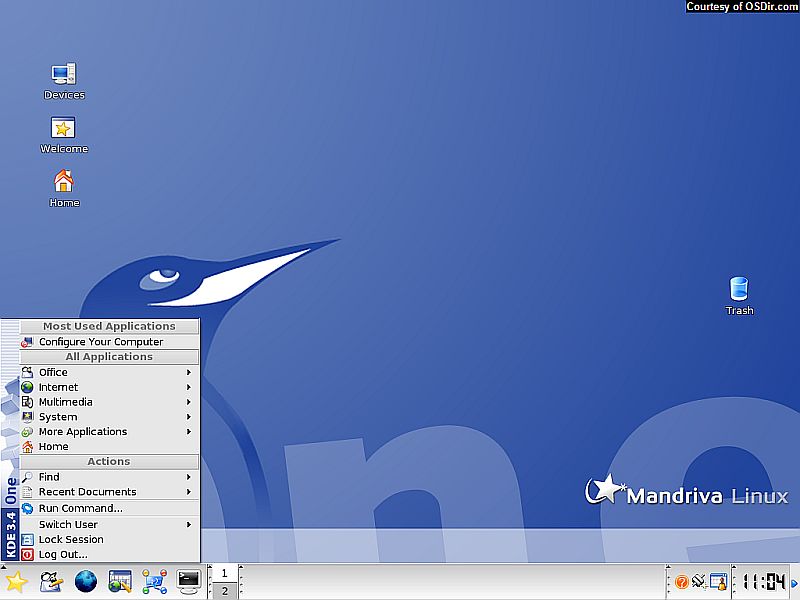Launch the terminal from the panel
This screenshot has height=600, width=800.
[189, 582]
